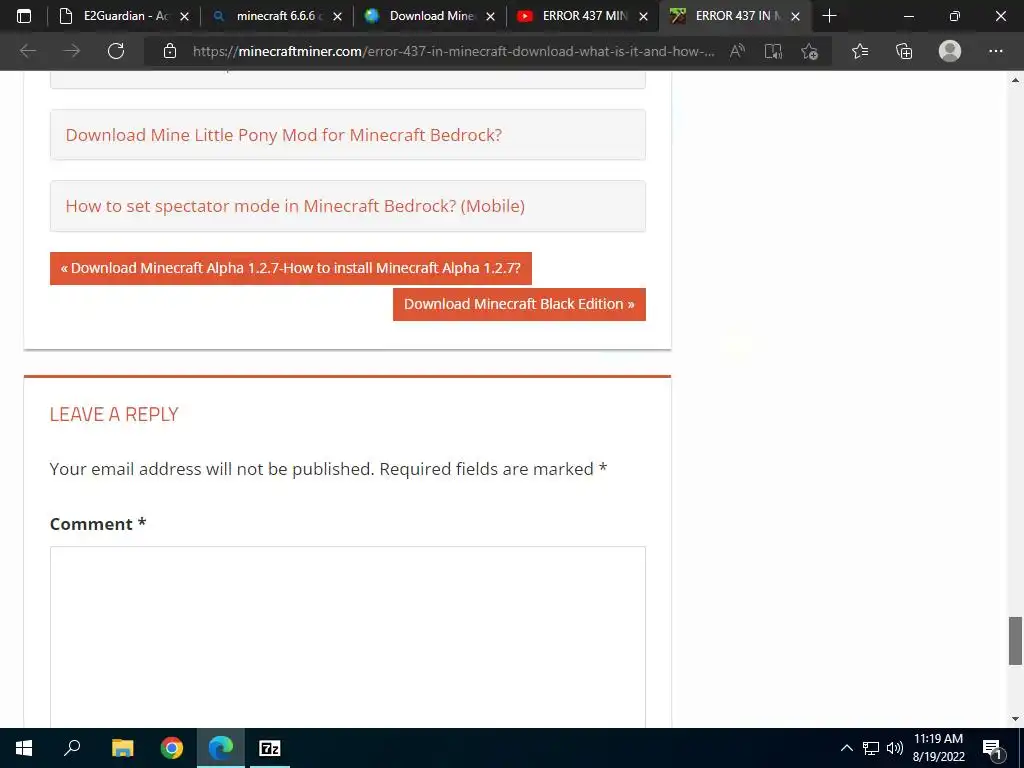Open 7-Zip from the taskbar
Image resolution: width=1024 pixels, height=768 pixels.
tap(270, 748)
